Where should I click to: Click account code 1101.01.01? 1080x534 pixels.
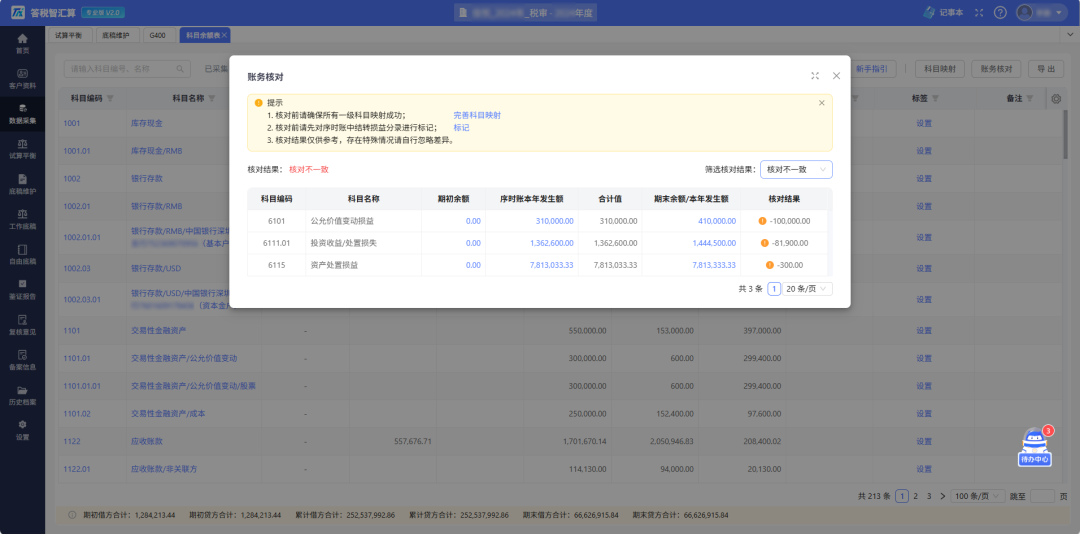pyautogui.click(x=82, y=386)
